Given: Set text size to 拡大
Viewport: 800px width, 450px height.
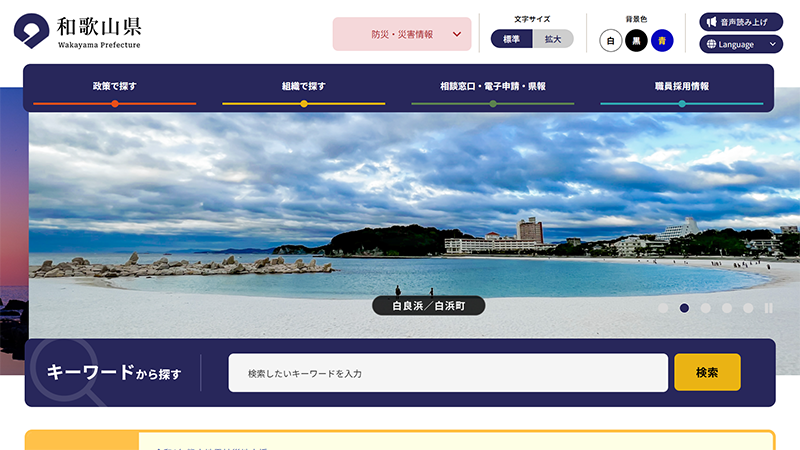Looking at the screenshot, I should 553,39.
